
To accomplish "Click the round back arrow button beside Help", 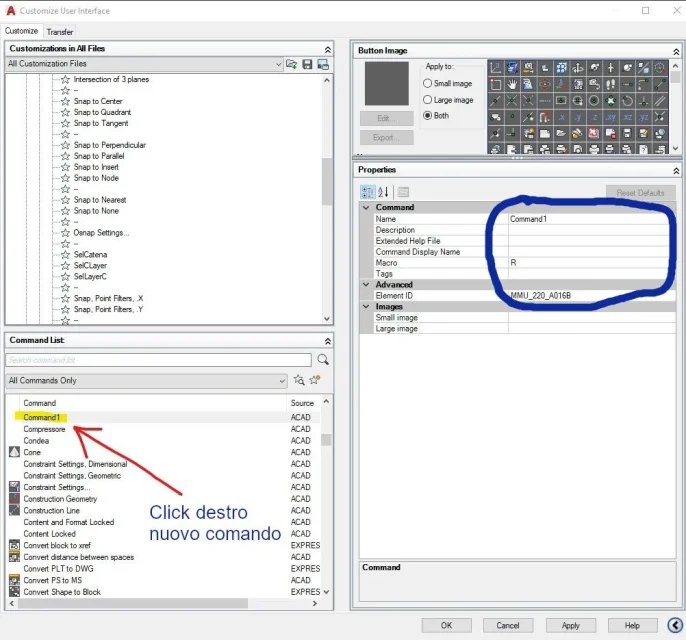I will click(675, 625).
